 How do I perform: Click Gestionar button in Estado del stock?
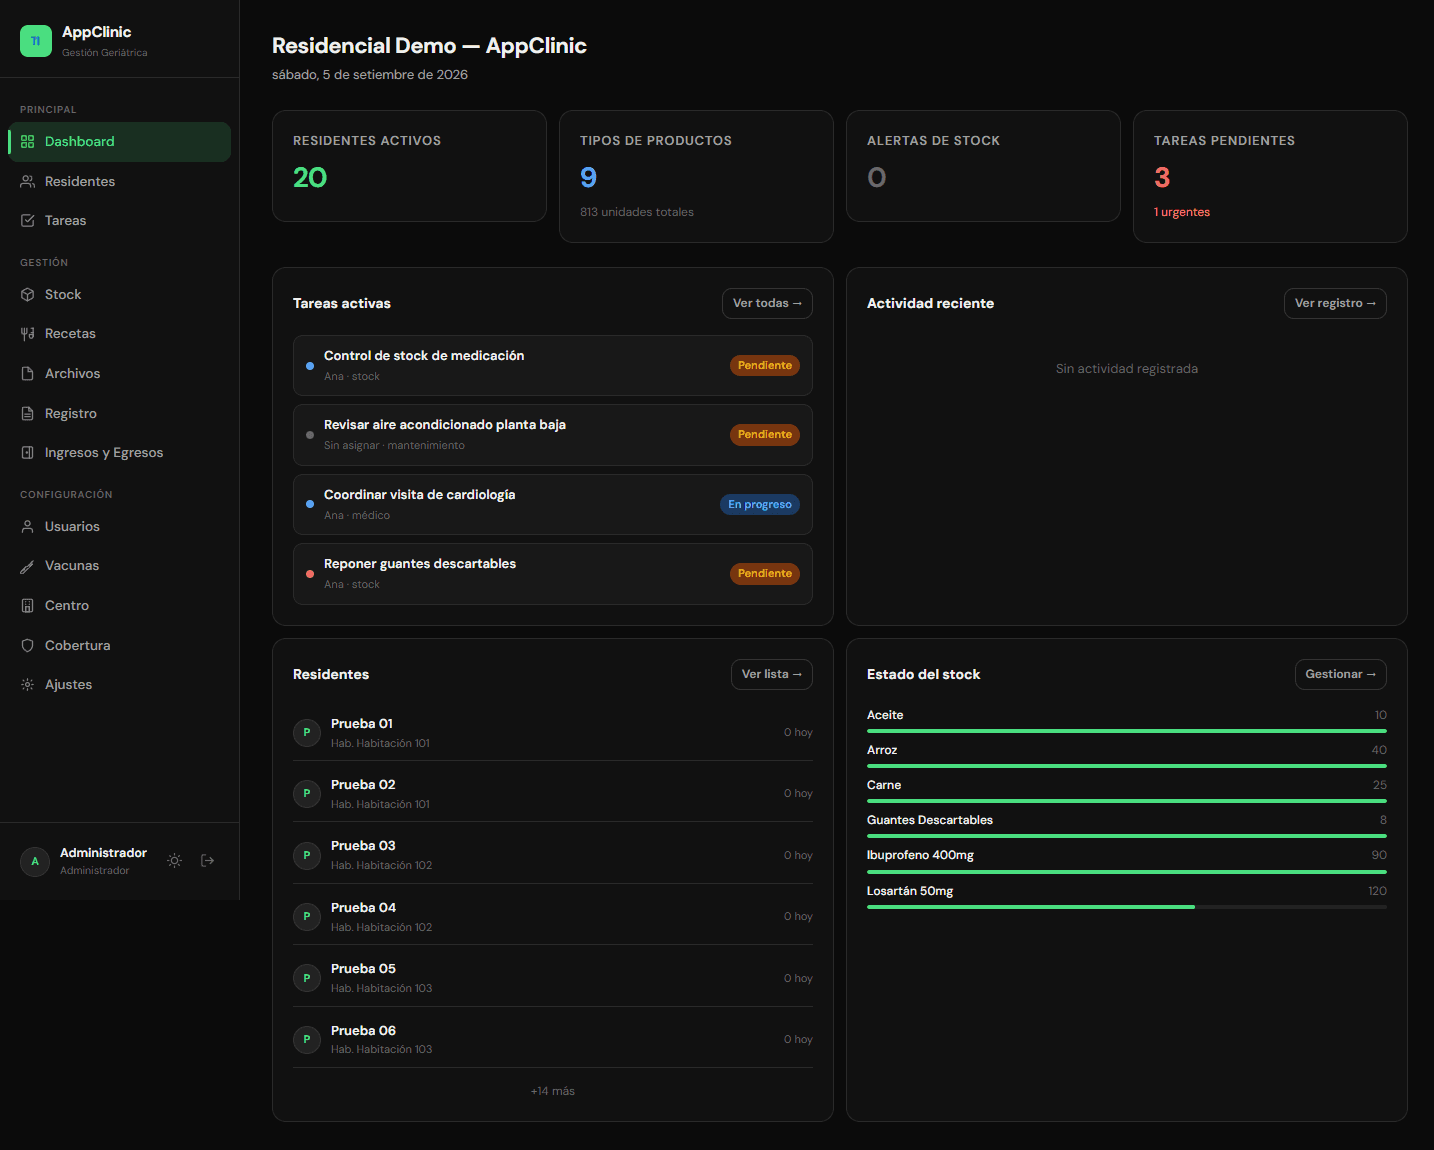tap(1341, 675)
